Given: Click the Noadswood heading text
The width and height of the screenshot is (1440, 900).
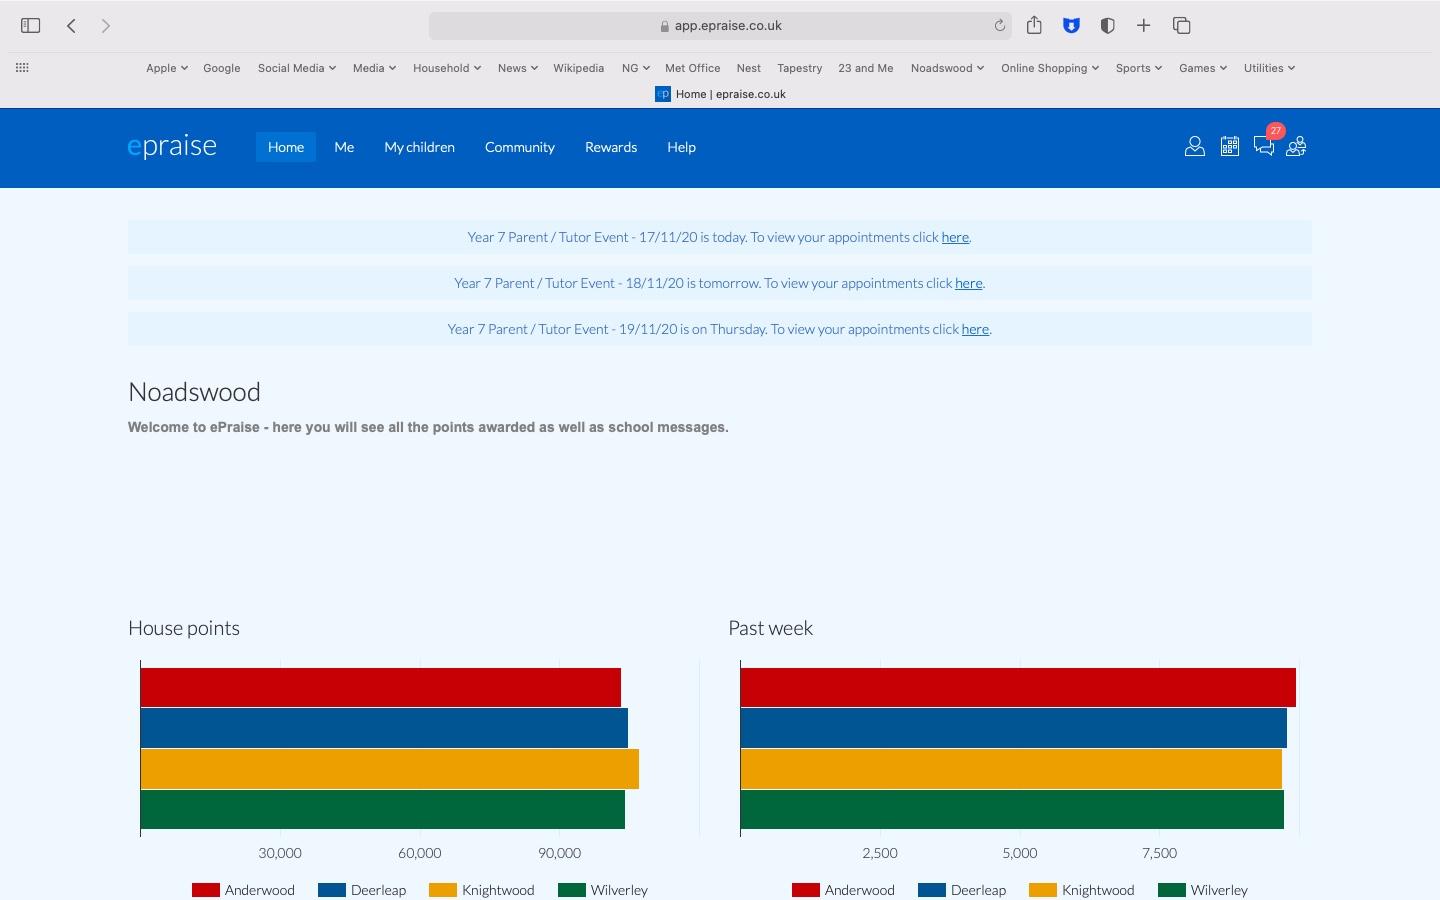Looking at the screenshot, I should (194, 392).
